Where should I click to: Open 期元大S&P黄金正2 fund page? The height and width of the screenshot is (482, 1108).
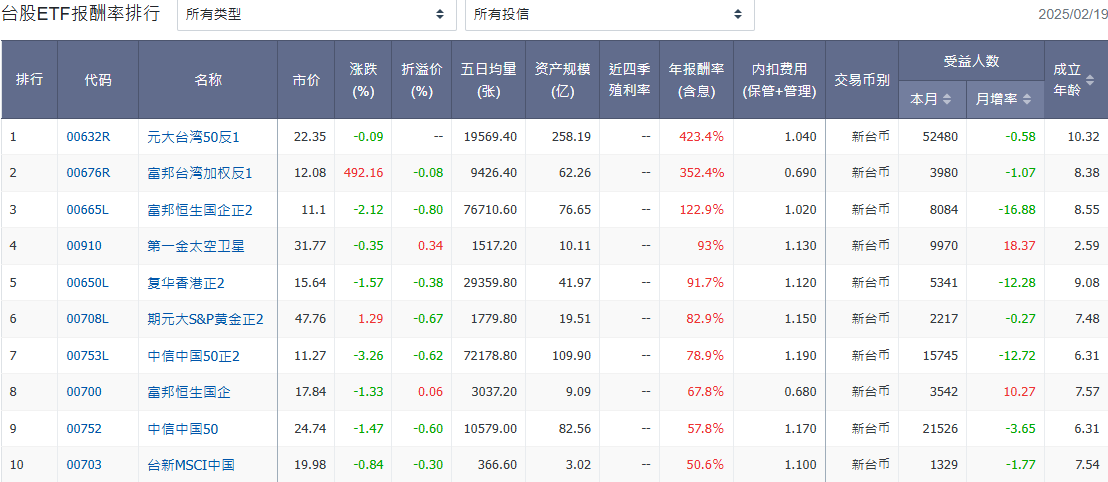tap(206, 319)
